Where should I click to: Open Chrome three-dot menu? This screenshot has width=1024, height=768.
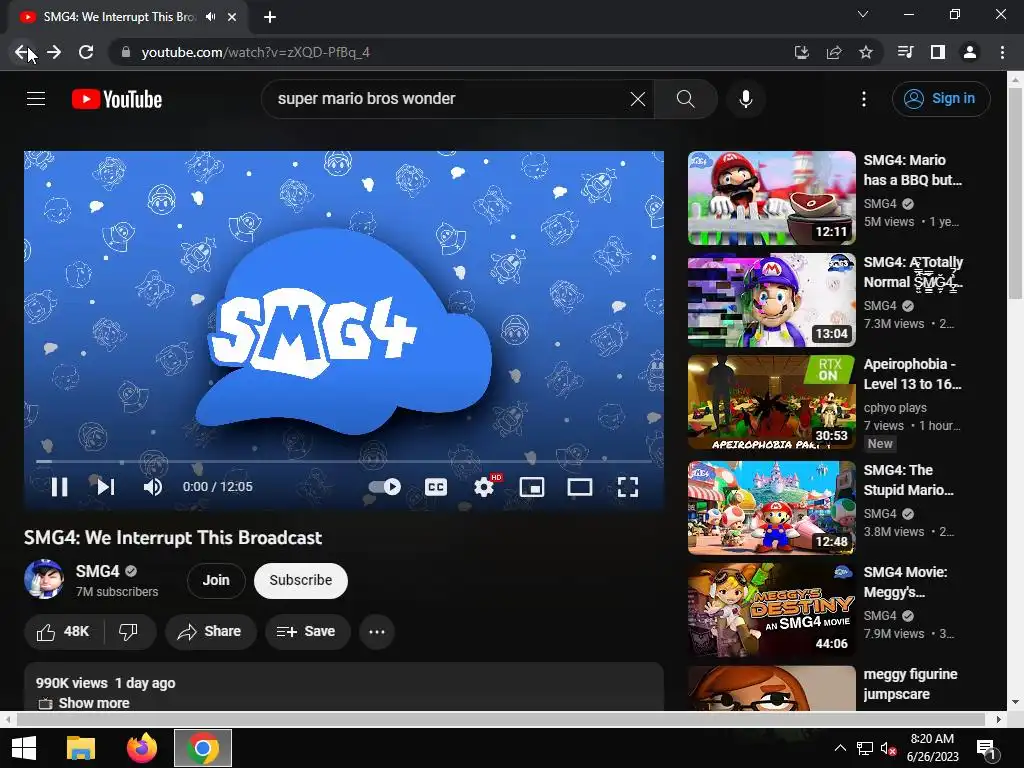point(1002,52)
